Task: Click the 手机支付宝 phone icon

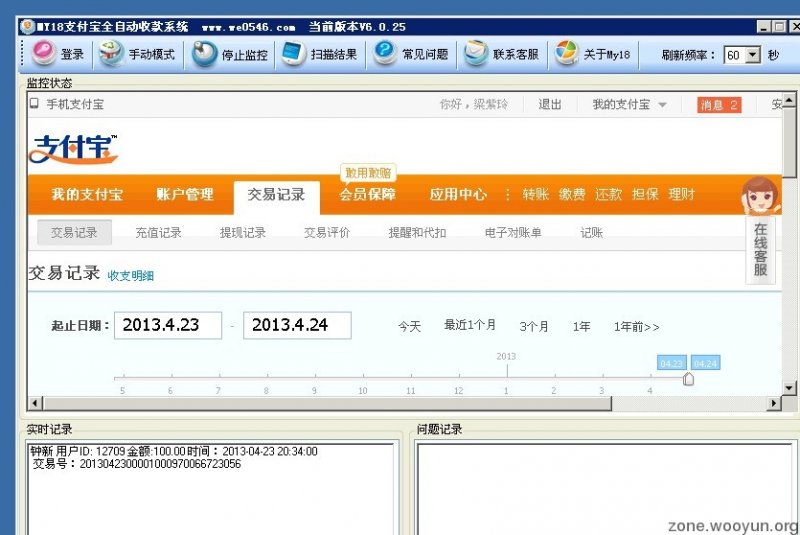Action: 34,104
